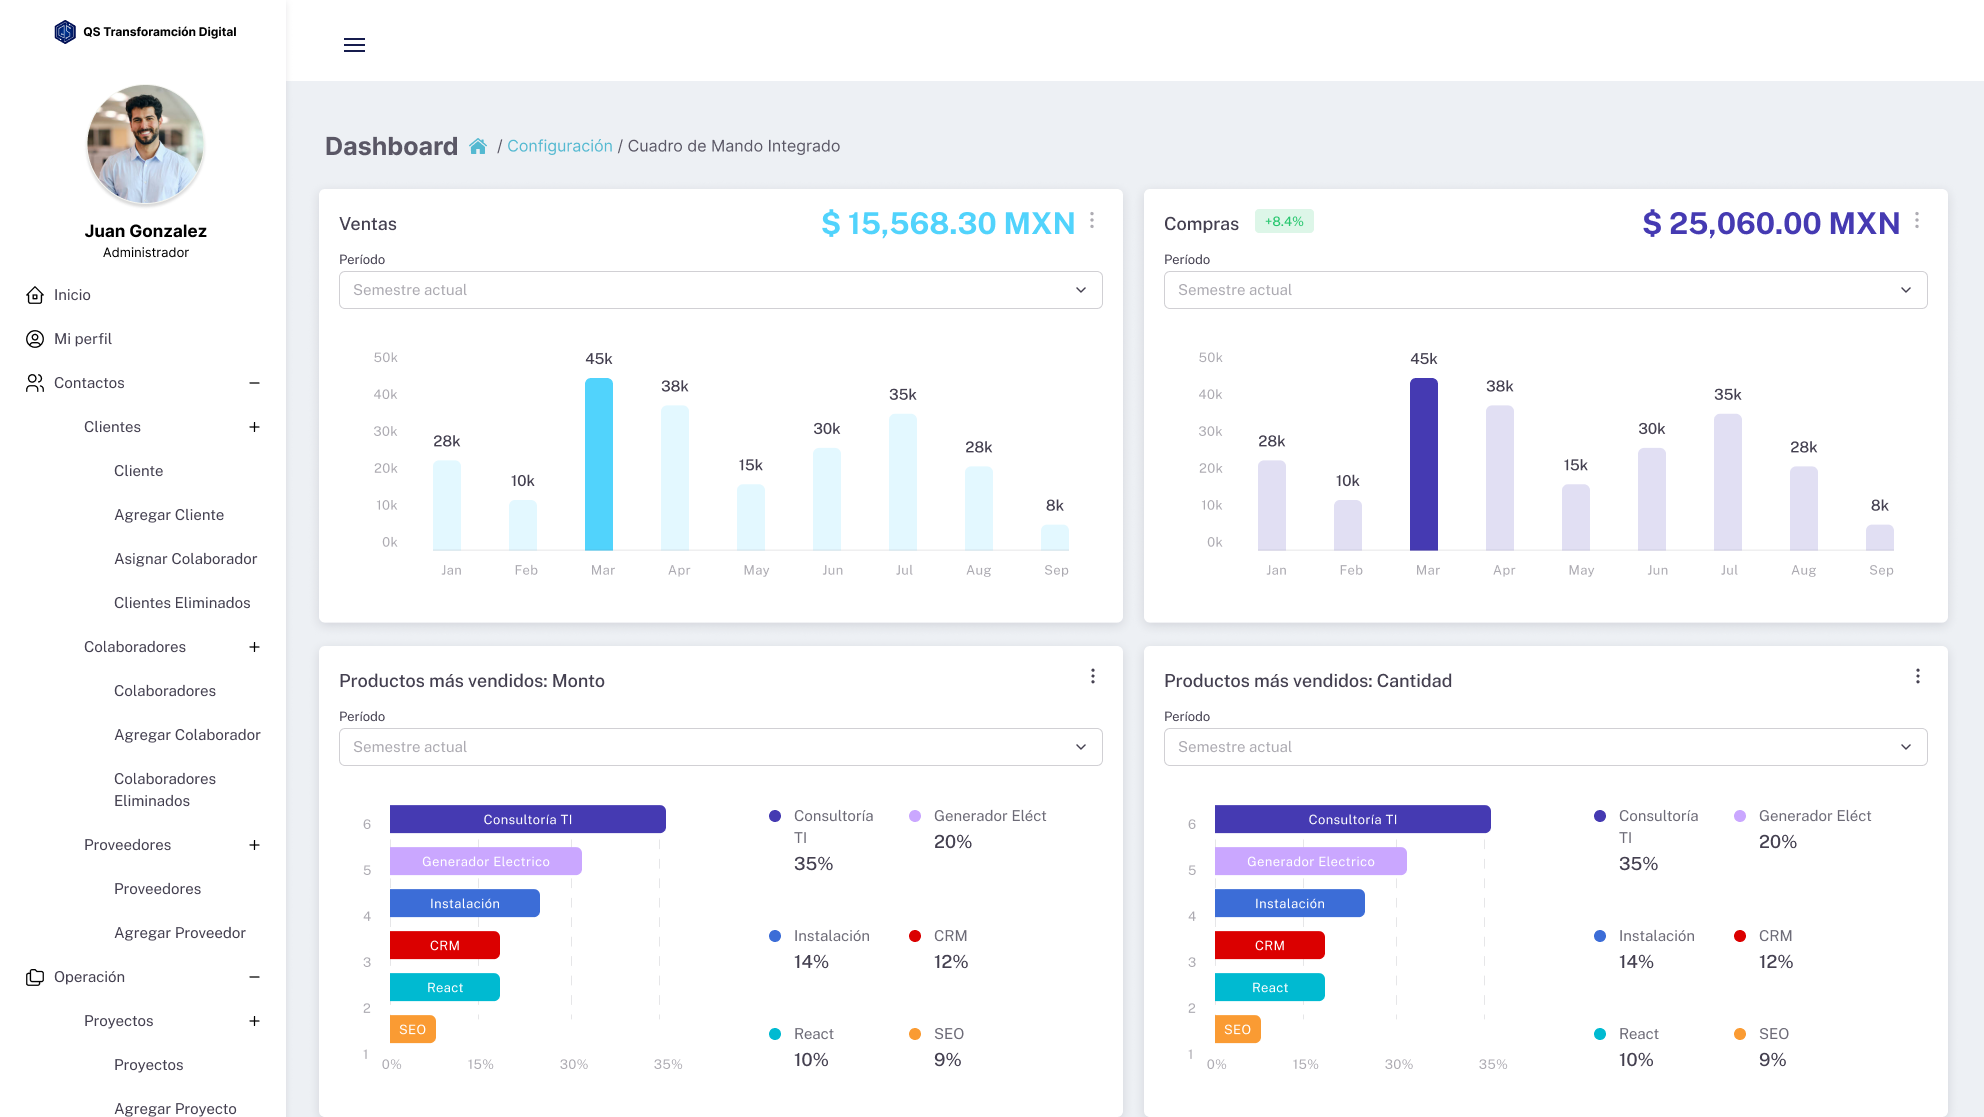The image size is (1984, 1117).
Task: Click the Jul 35k bar in Compras chart
Action: (1728, 482)
